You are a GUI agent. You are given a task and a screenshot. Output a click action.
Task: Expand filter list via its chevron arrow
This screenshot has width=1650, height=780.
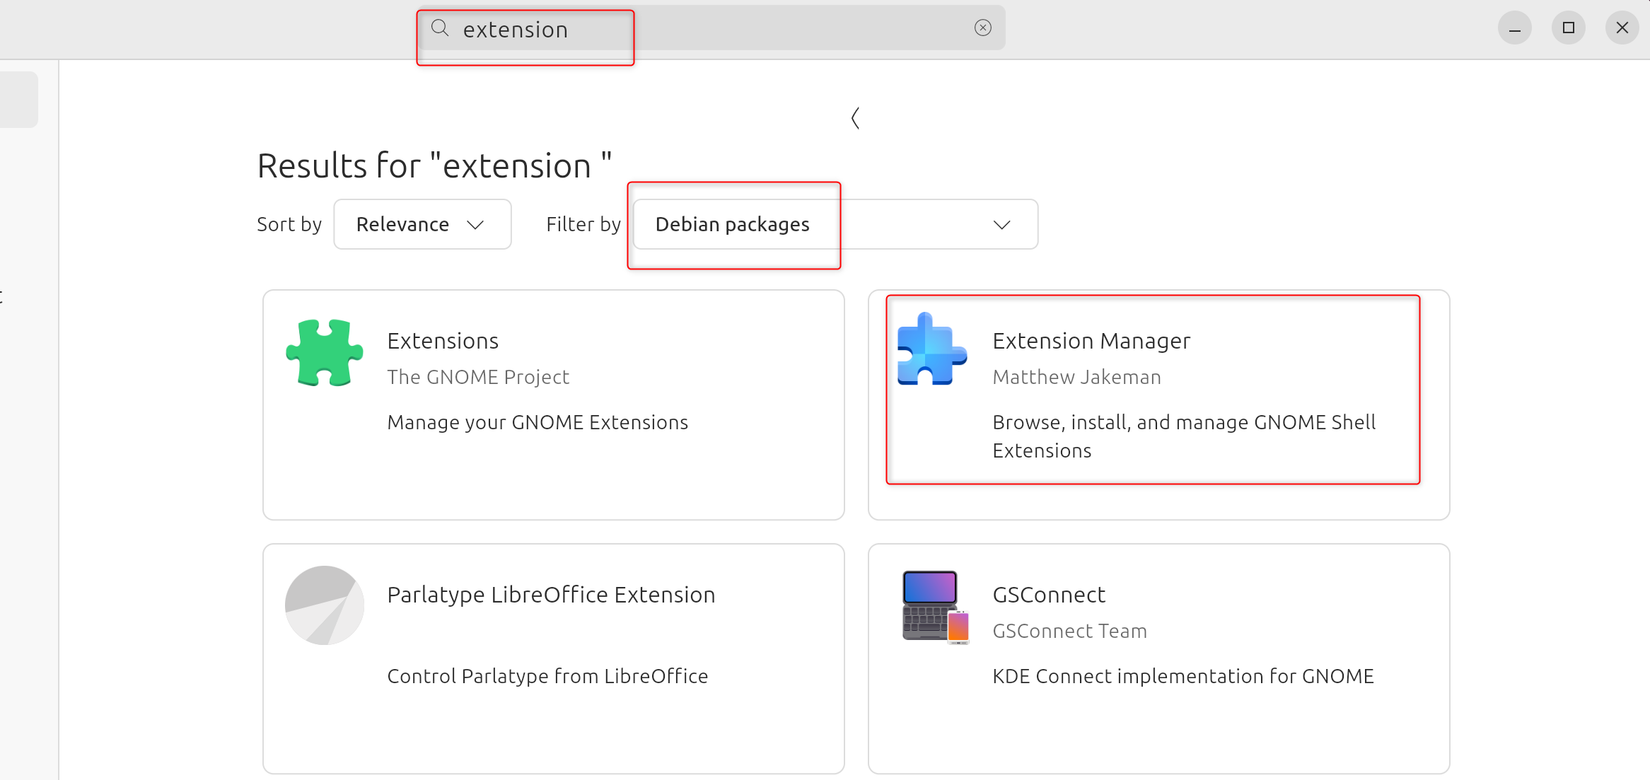tap(1002, 225)
